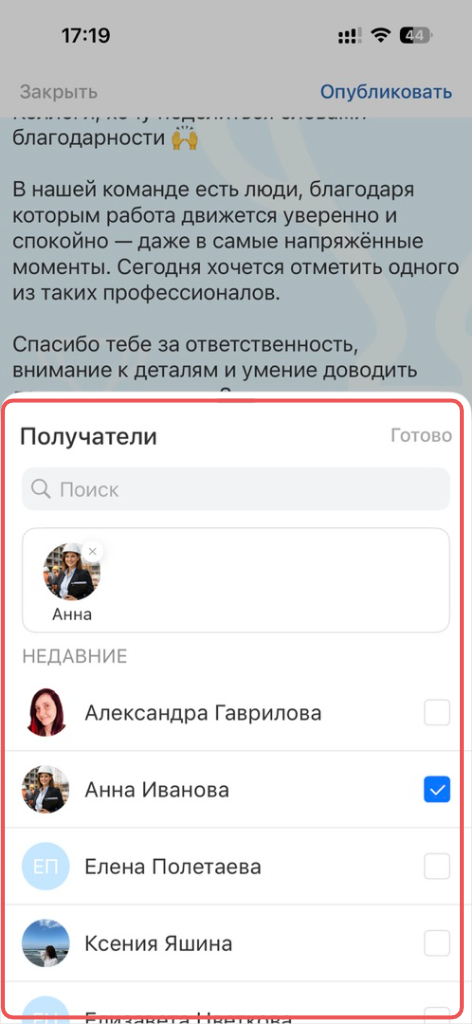Check the box for Александра Гаврилова
The width and height of the screenshot is (472, 1024).
pyautogui.click(x=437, y=712)
